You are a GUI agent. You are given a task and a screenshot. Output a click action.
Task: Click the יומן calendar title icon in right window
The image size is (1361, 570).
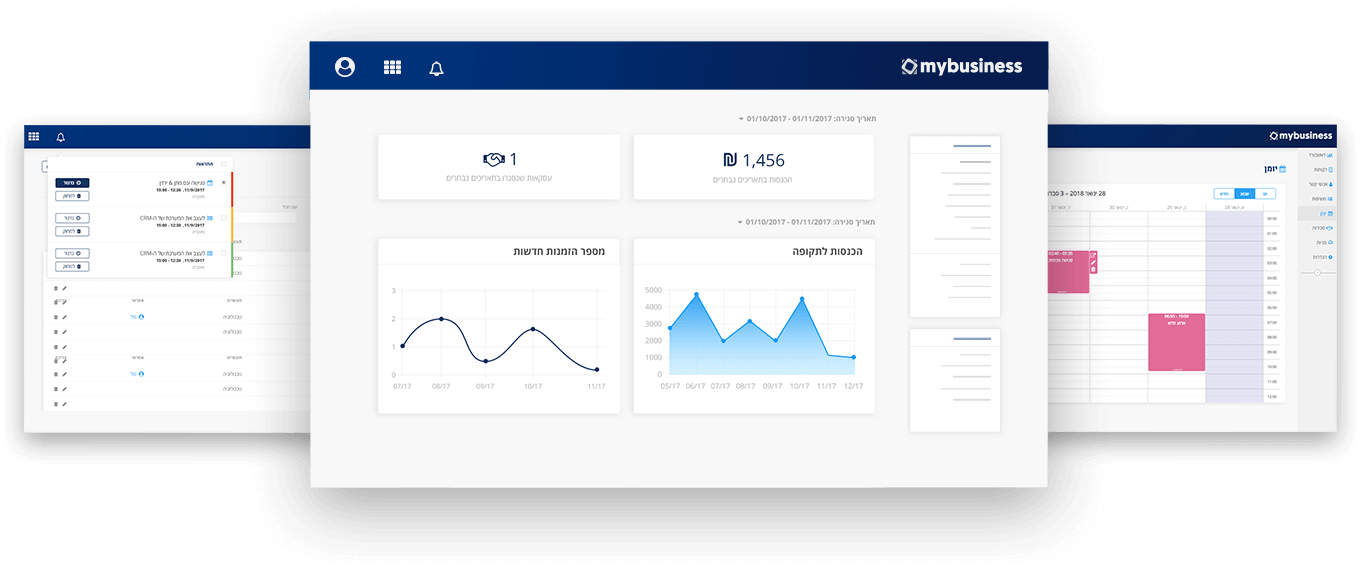[x=1283, y=169]
